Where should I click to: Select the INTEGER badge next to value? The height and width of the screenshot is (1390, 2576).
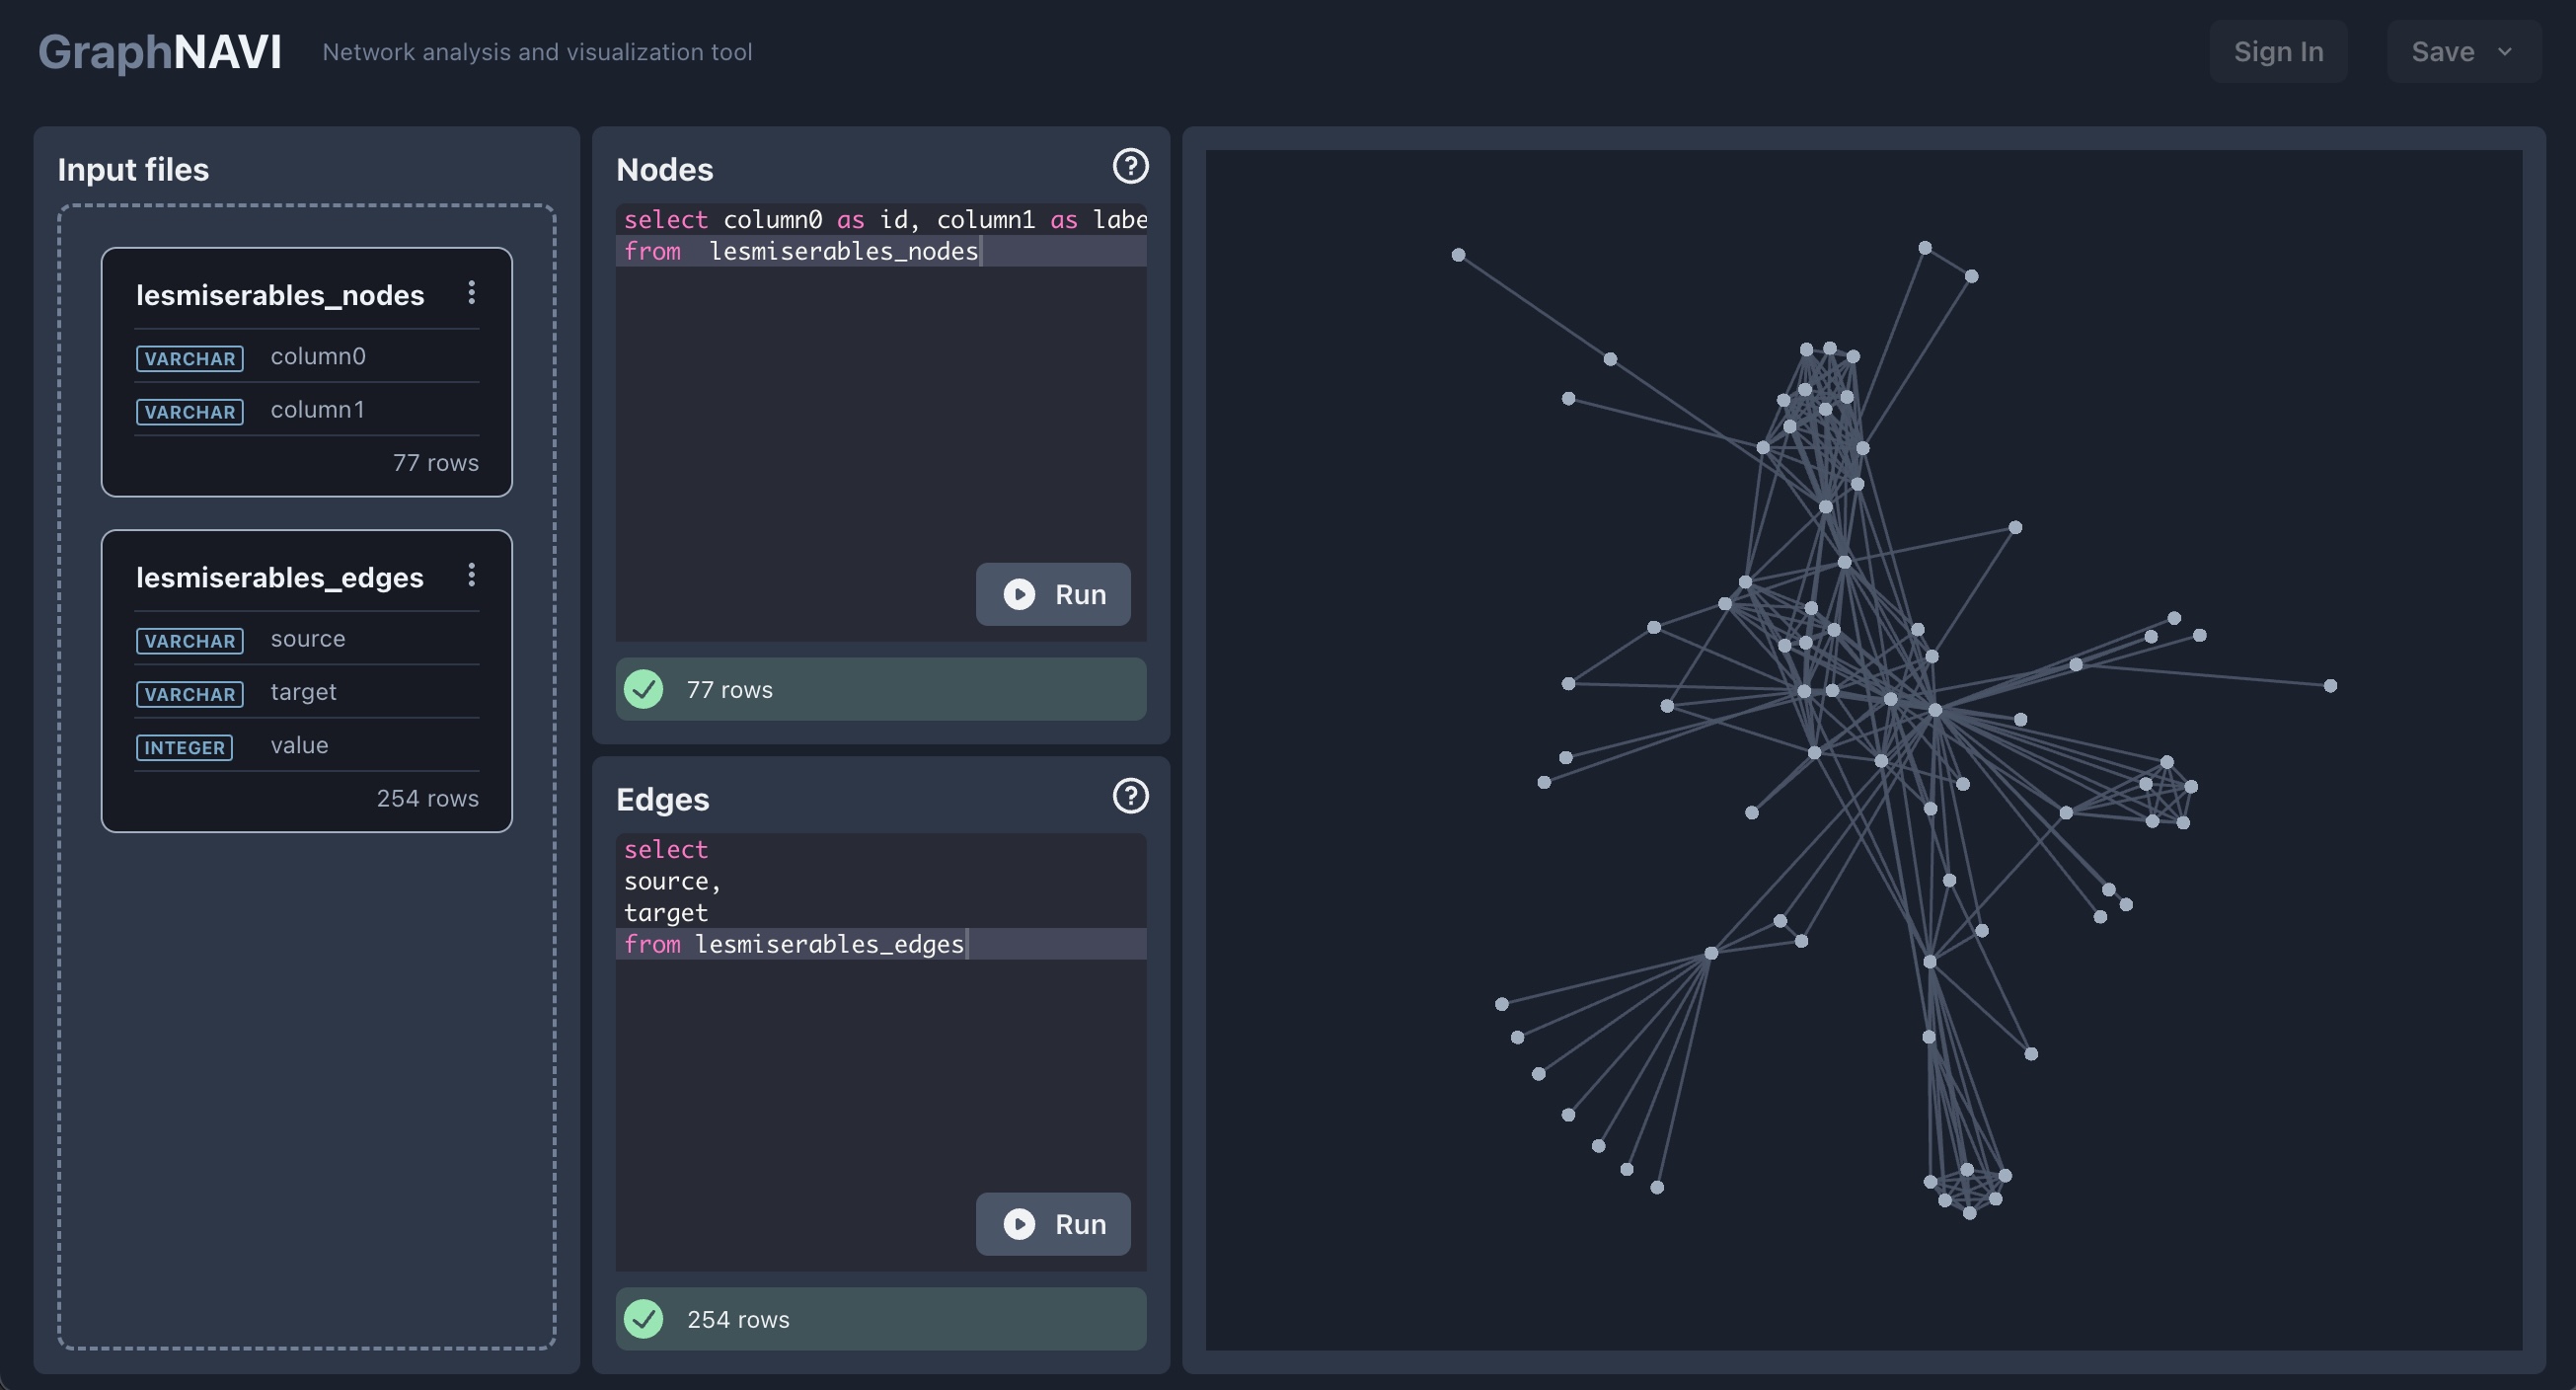pos(184,747)
